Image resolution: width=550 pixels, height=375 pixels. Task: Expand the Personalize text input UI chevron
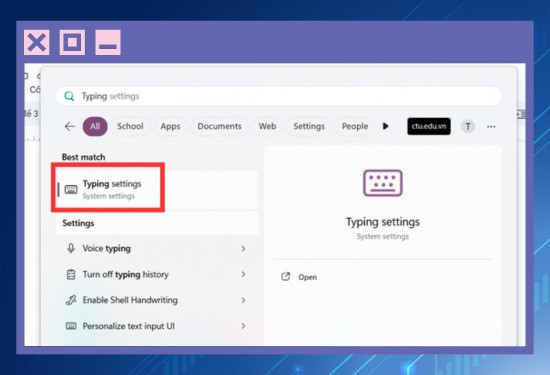[243, 326]
